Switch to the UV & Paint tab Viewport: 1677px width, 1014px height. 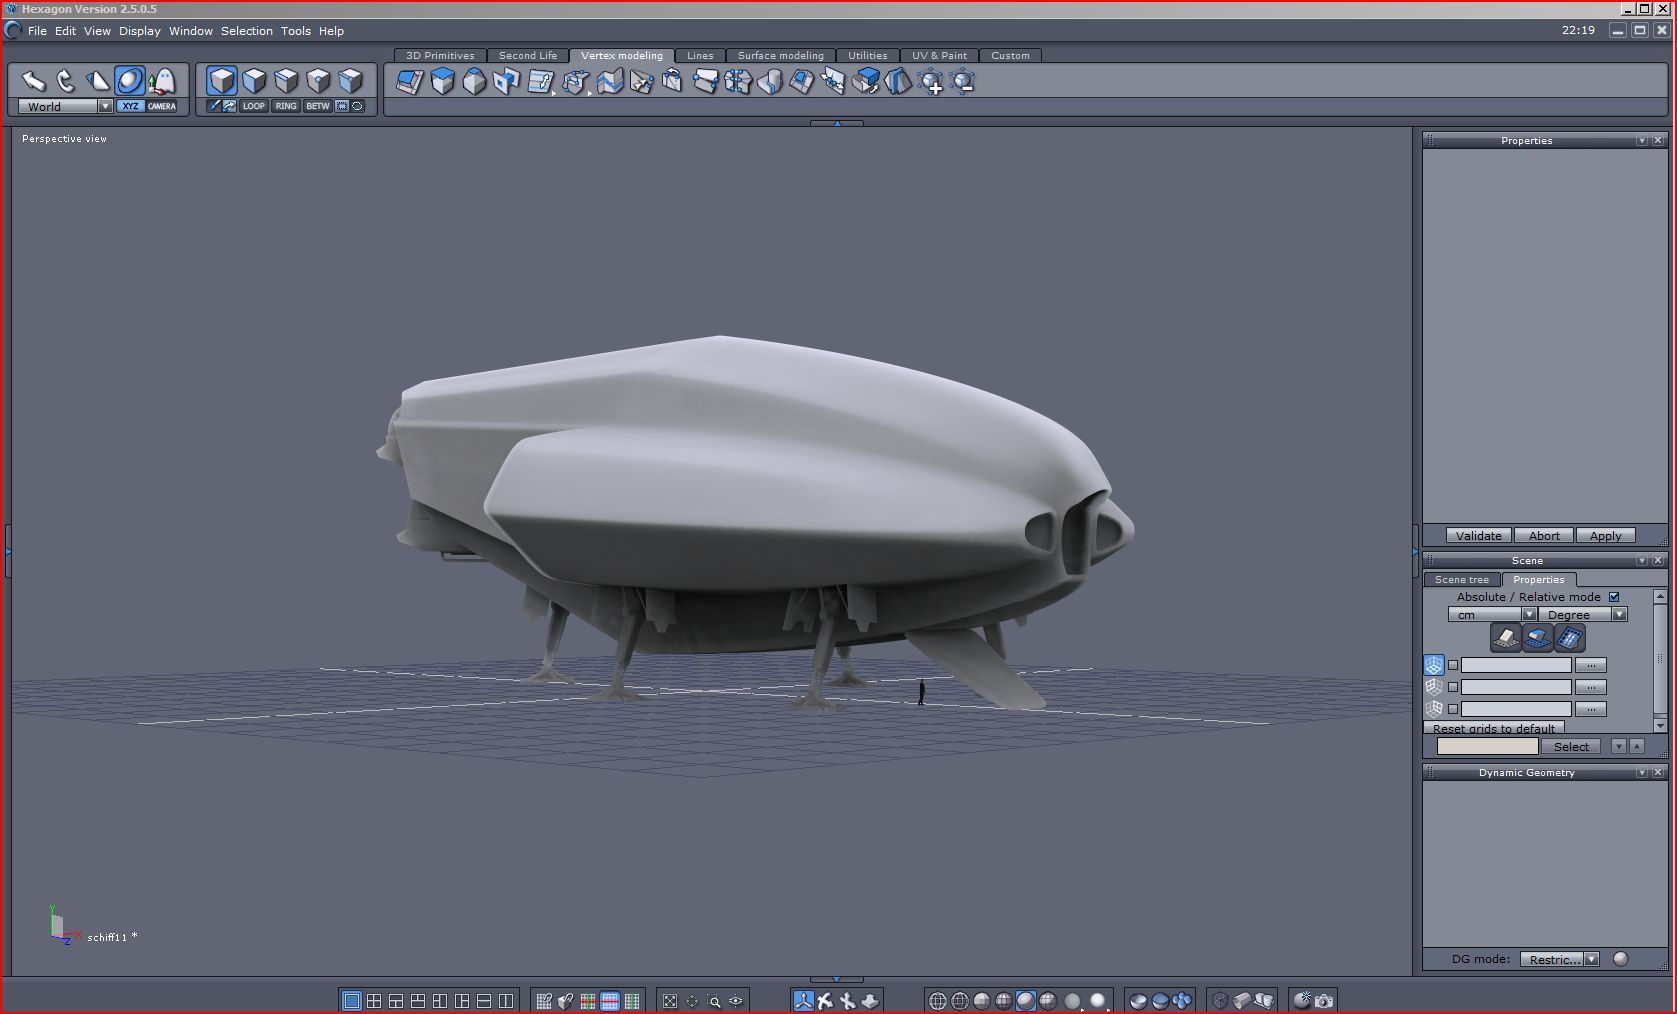[939, 56]
